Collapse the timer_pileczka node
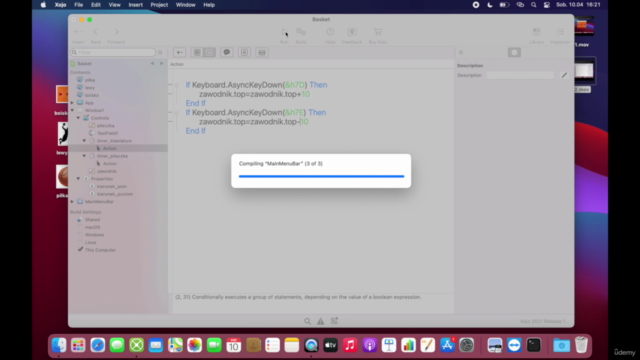This screenshot has height=360, width=640. [x=84, y=156]
